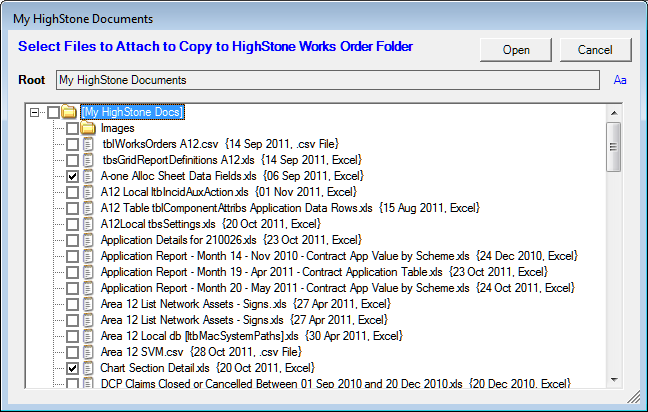Check Area 12 Local db ltbMacSystemPaths checkbox

point(72,336)
